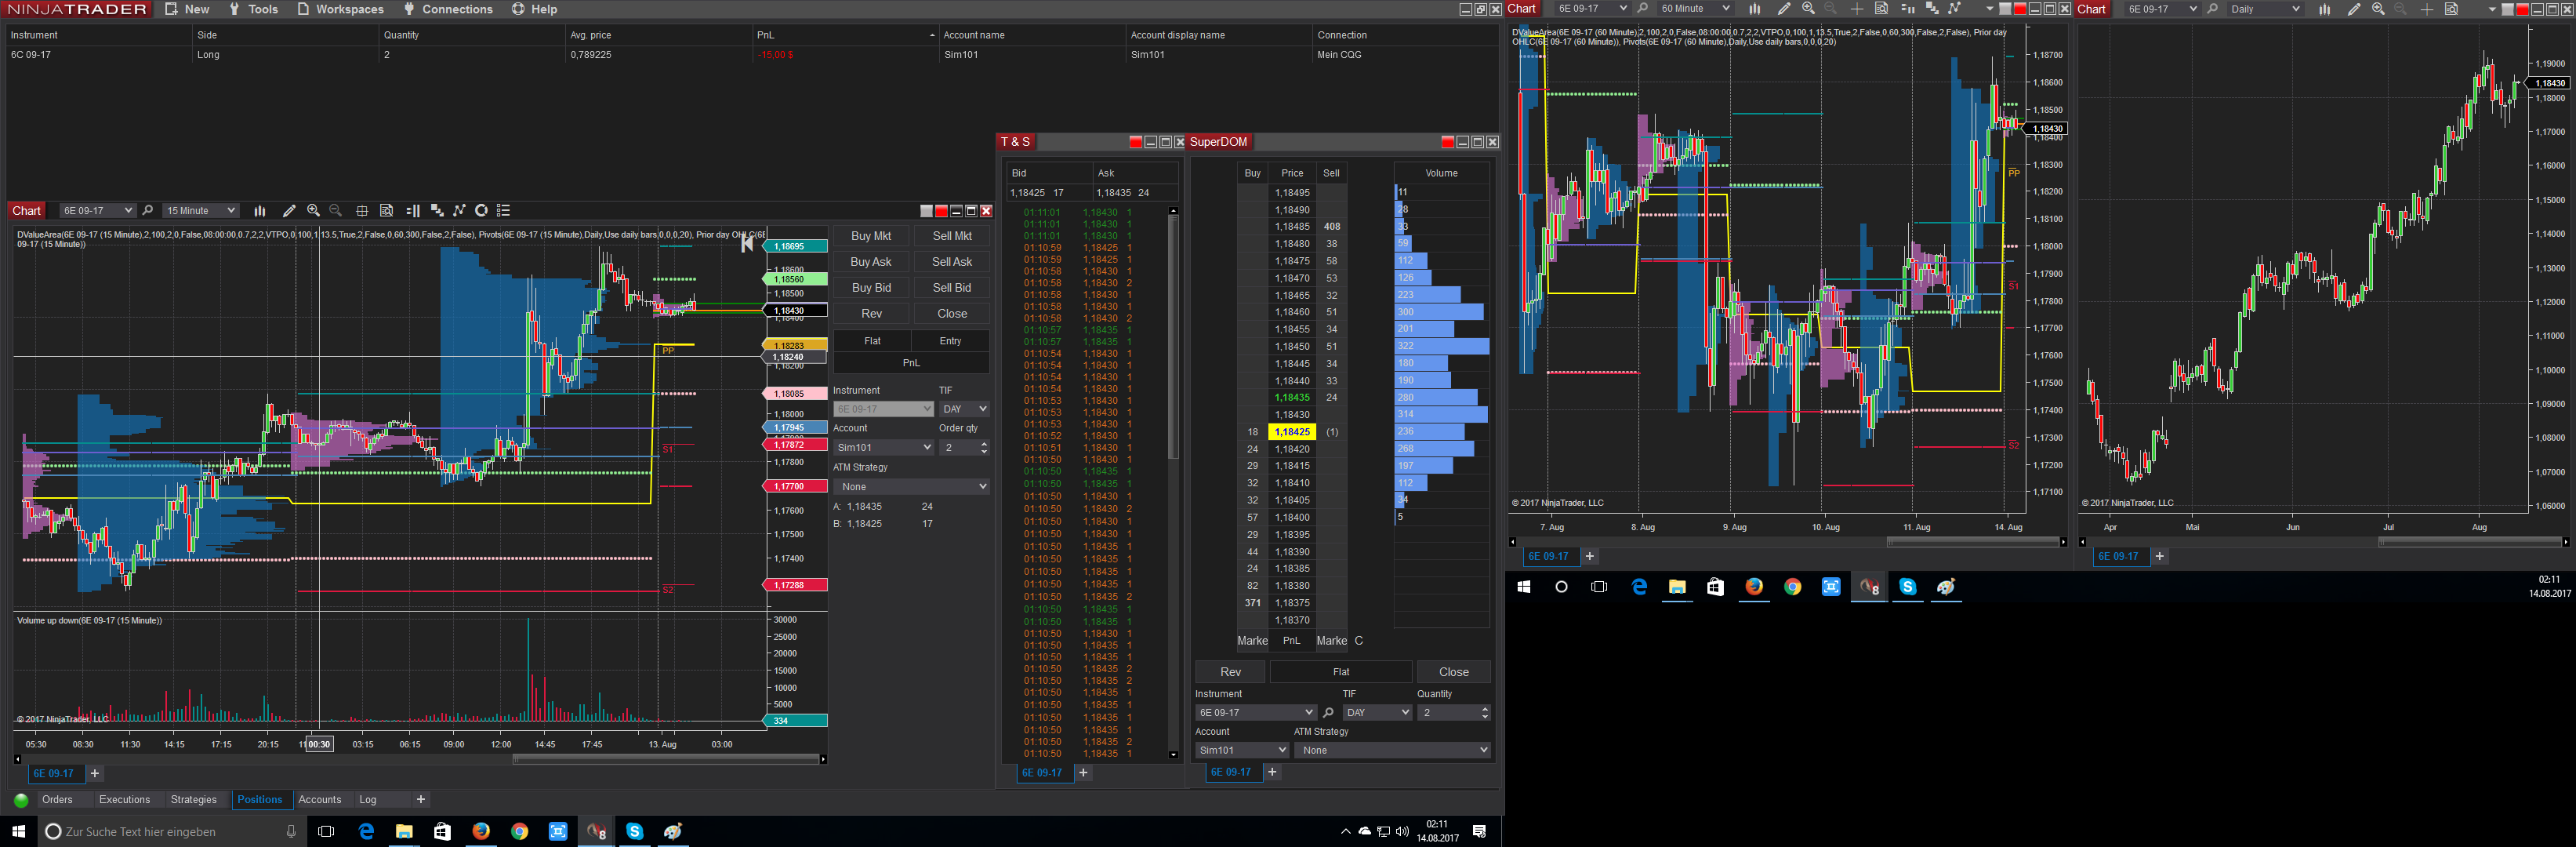Image resolution: width=2576 pixels, height=847 pixels.
Task: Open the Tools menu
Action: (x=253, y=9)
